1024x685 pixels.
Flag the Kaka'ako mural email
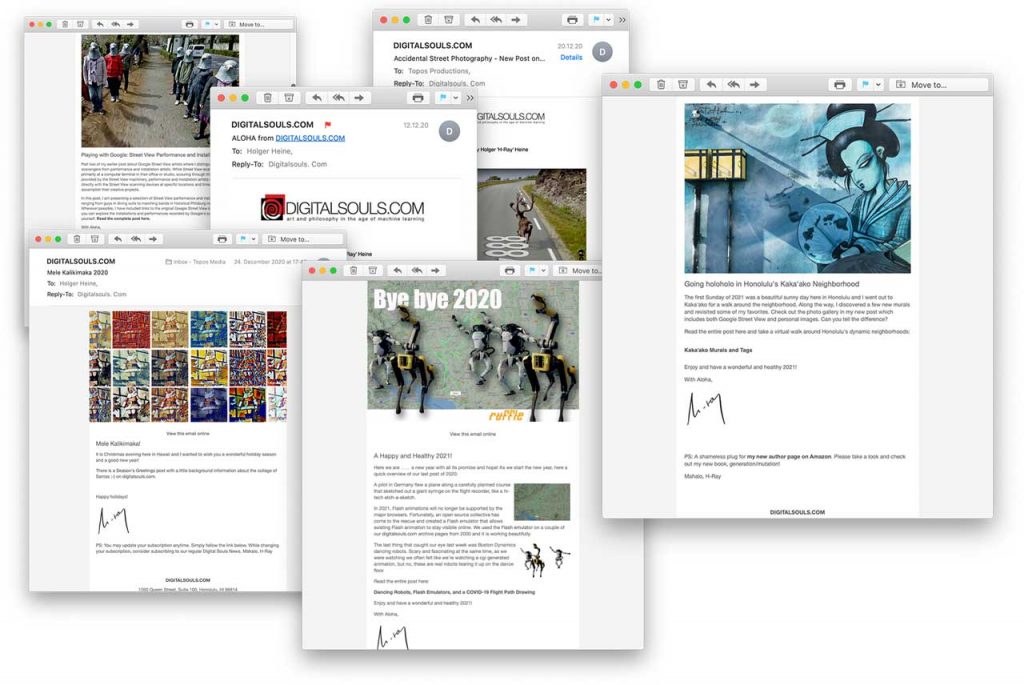pyautogui.click(x=865, y=84)
